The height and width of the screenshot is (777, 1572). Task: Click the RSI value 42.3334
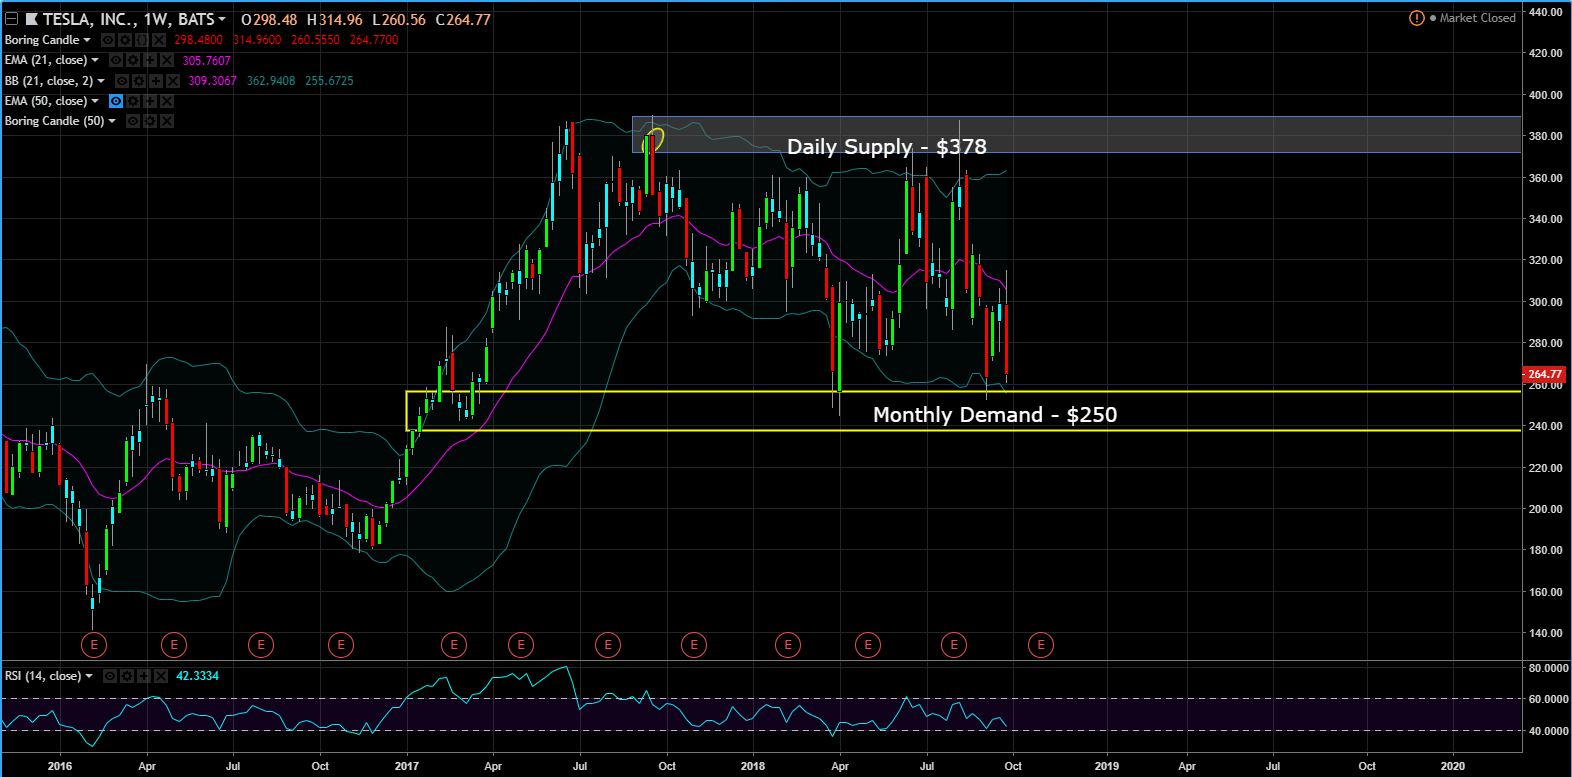pyautogui.click(x=198, y=676)
